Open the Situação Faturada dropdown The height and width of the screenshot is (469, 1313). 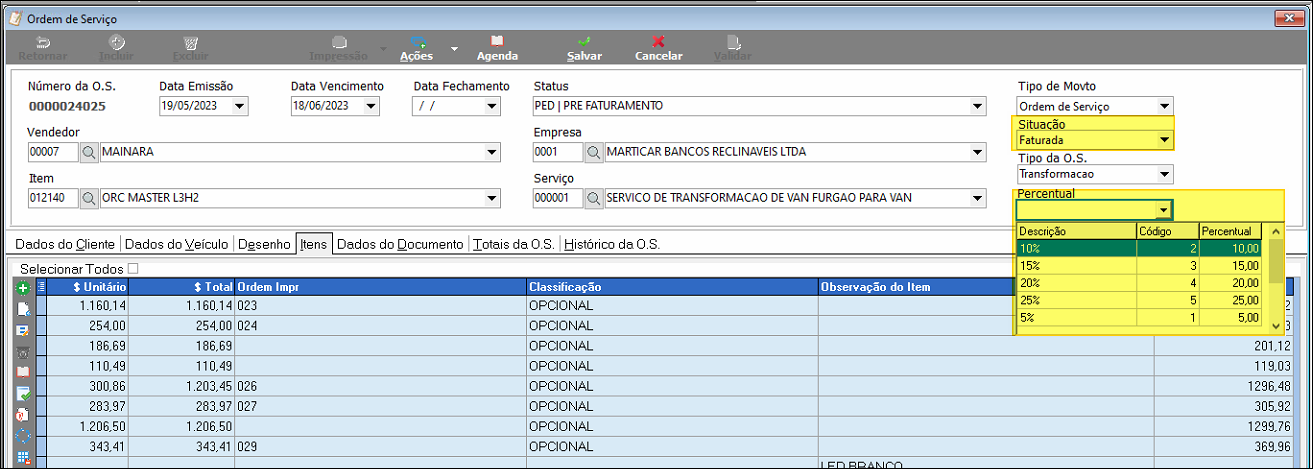(1164, 140)
